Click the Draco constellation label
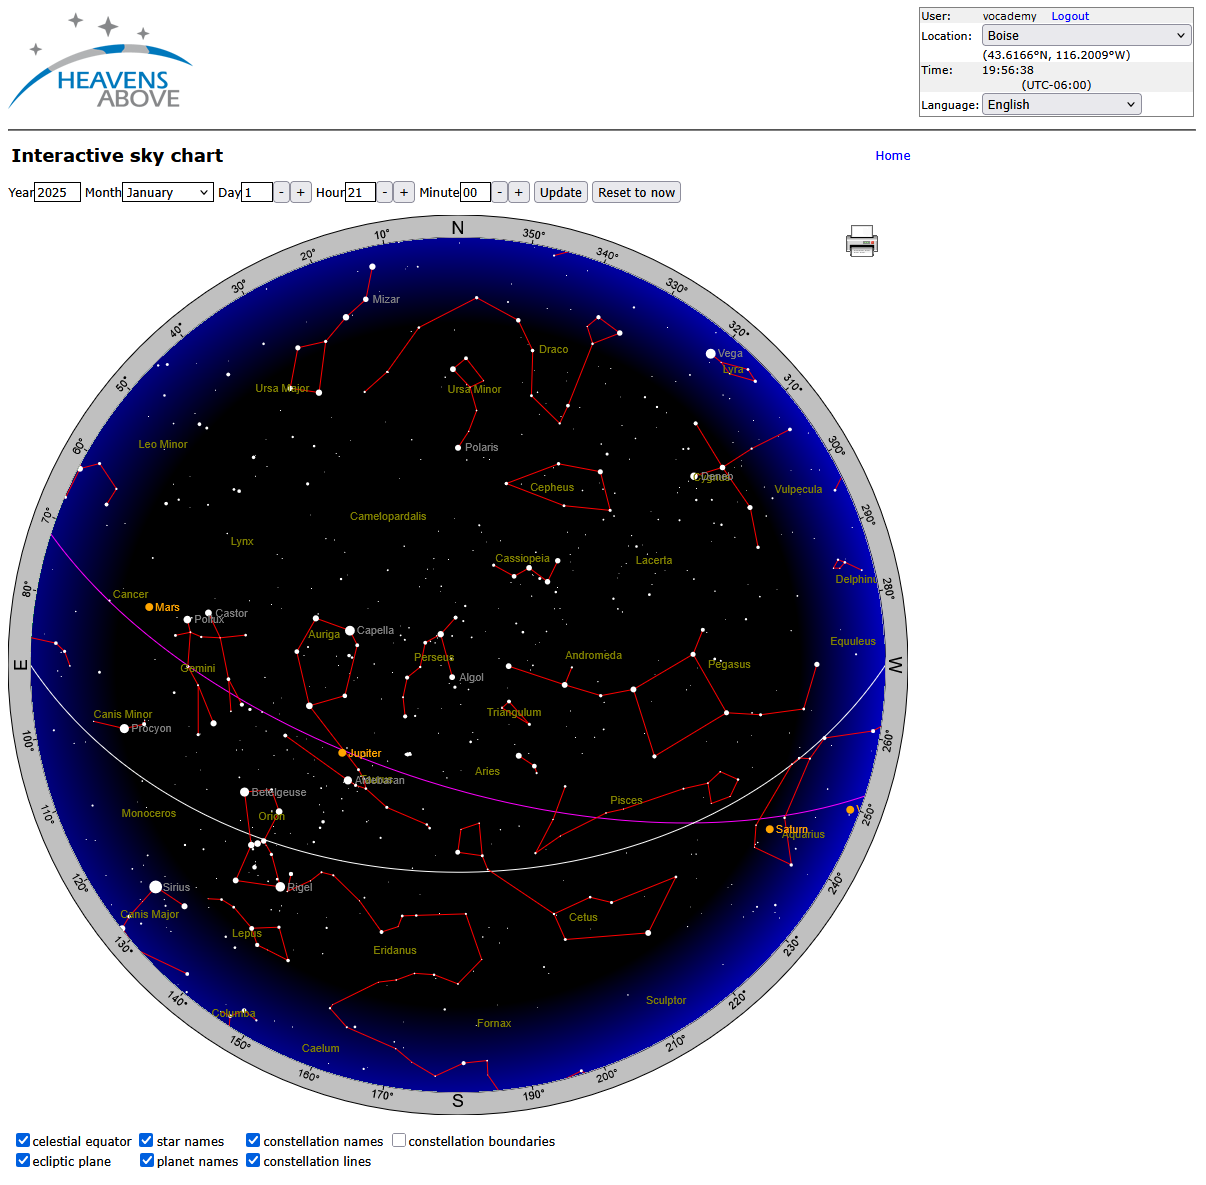 pyautogui.click(x=553, y=349)
